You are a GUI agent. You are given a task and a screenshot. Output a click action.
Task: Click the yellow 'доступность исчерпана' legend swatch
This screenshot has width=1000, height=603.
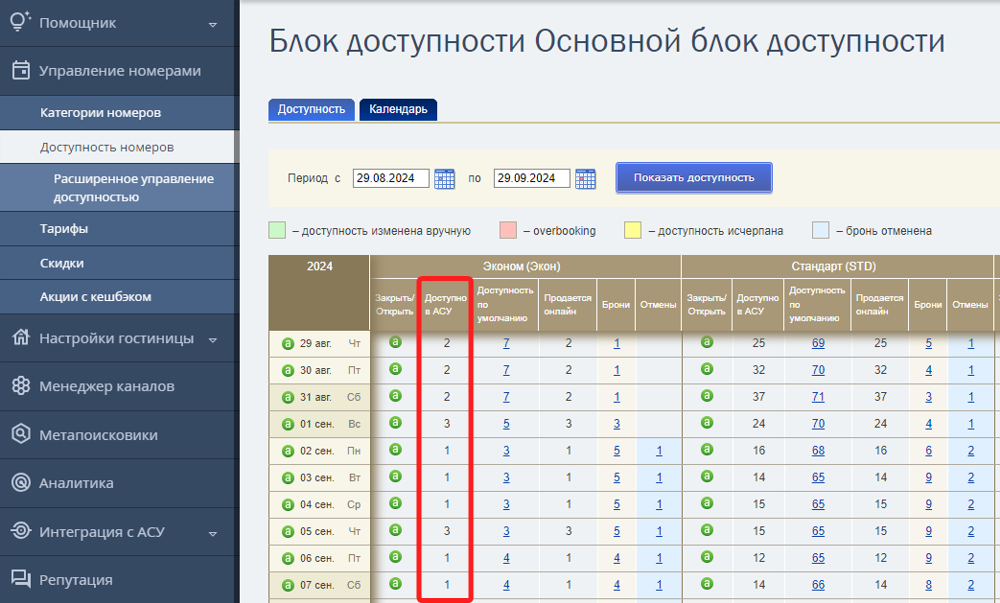(x=633, y=231)
